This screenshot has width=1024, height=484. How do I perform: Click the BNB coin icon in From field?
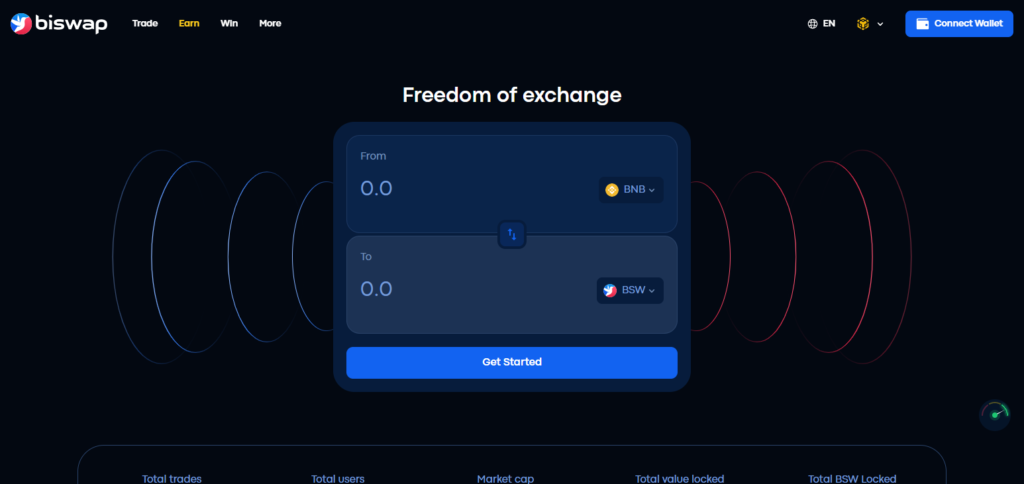[x=612, y=190]
